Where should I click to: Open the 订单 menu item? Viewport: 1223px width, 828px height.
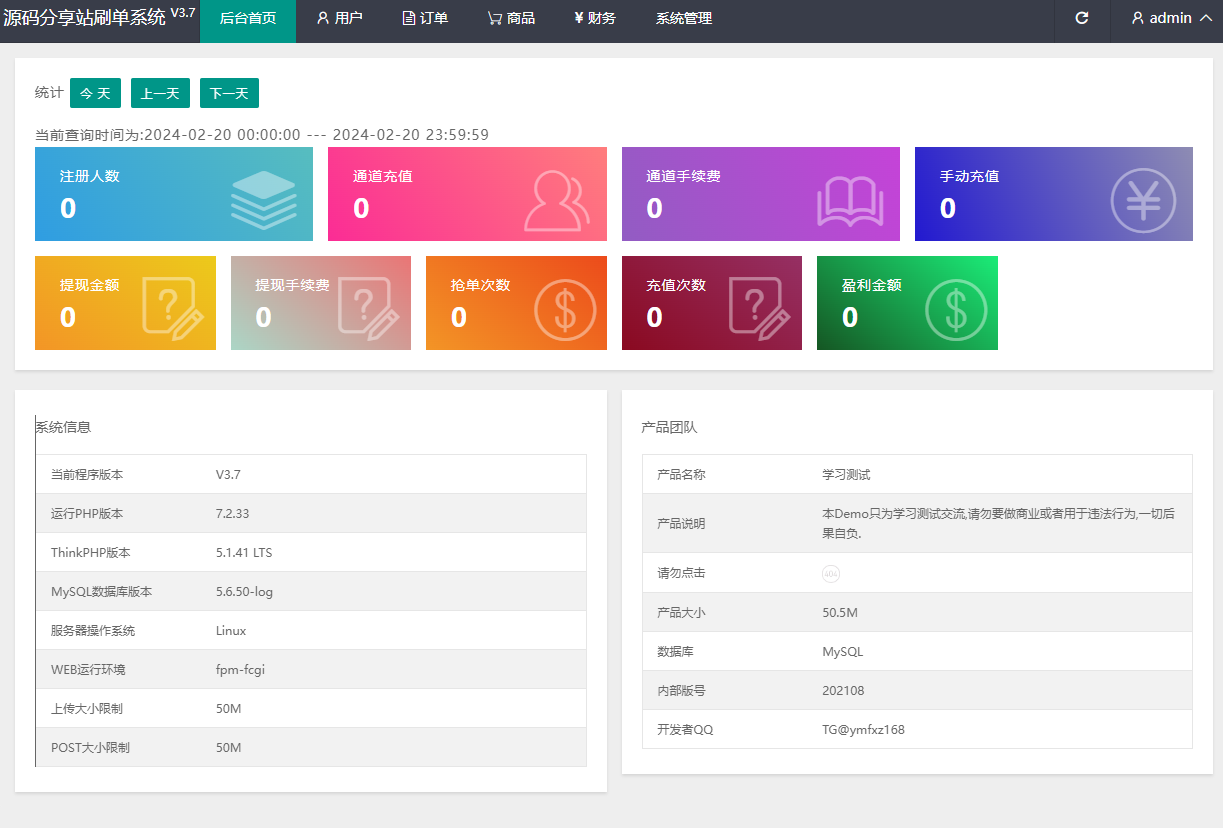[425, 18]
